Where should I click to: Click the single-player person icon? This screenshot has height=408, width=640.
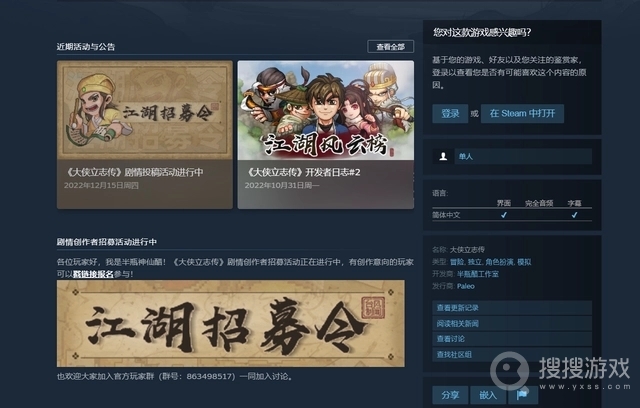point(443,156)
